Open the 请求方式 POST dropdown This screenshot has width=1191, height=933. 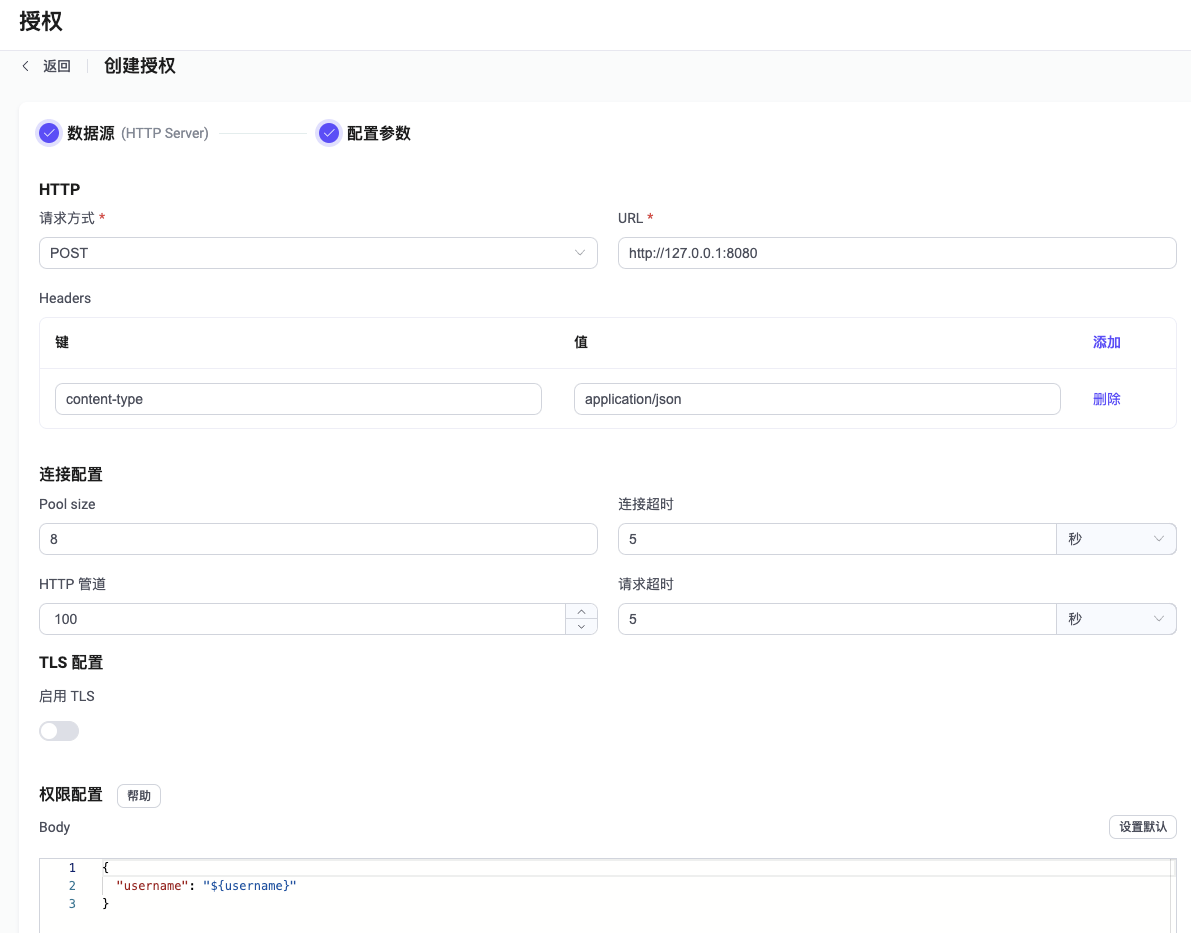pyautogui.click(x=318, y=253)
